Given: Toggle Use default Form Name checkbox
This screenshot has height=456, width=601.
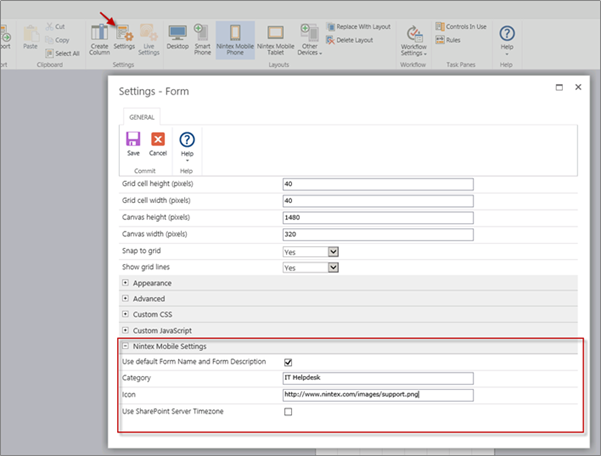Looking at the screenshot, I should pos(289,362).
